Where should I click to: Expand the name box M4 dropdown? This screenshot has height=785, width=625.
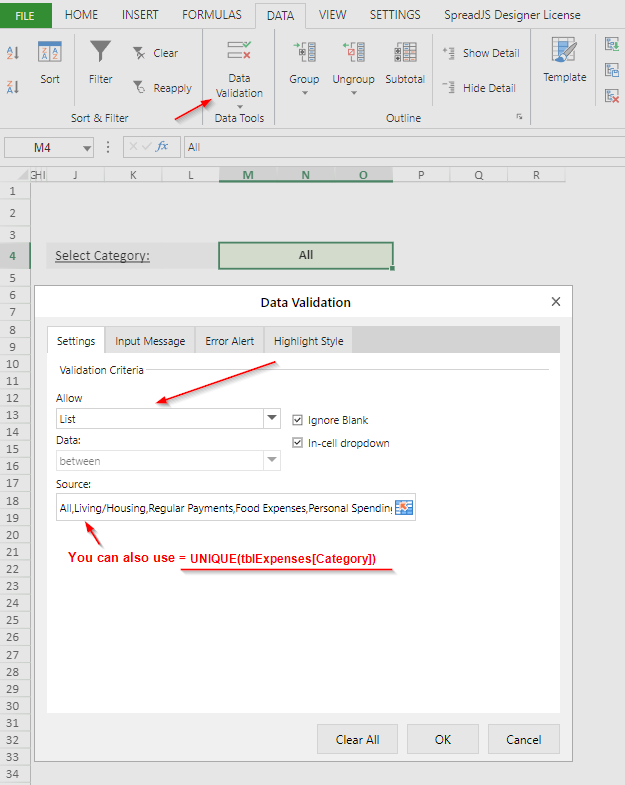[x=87, y=148]
